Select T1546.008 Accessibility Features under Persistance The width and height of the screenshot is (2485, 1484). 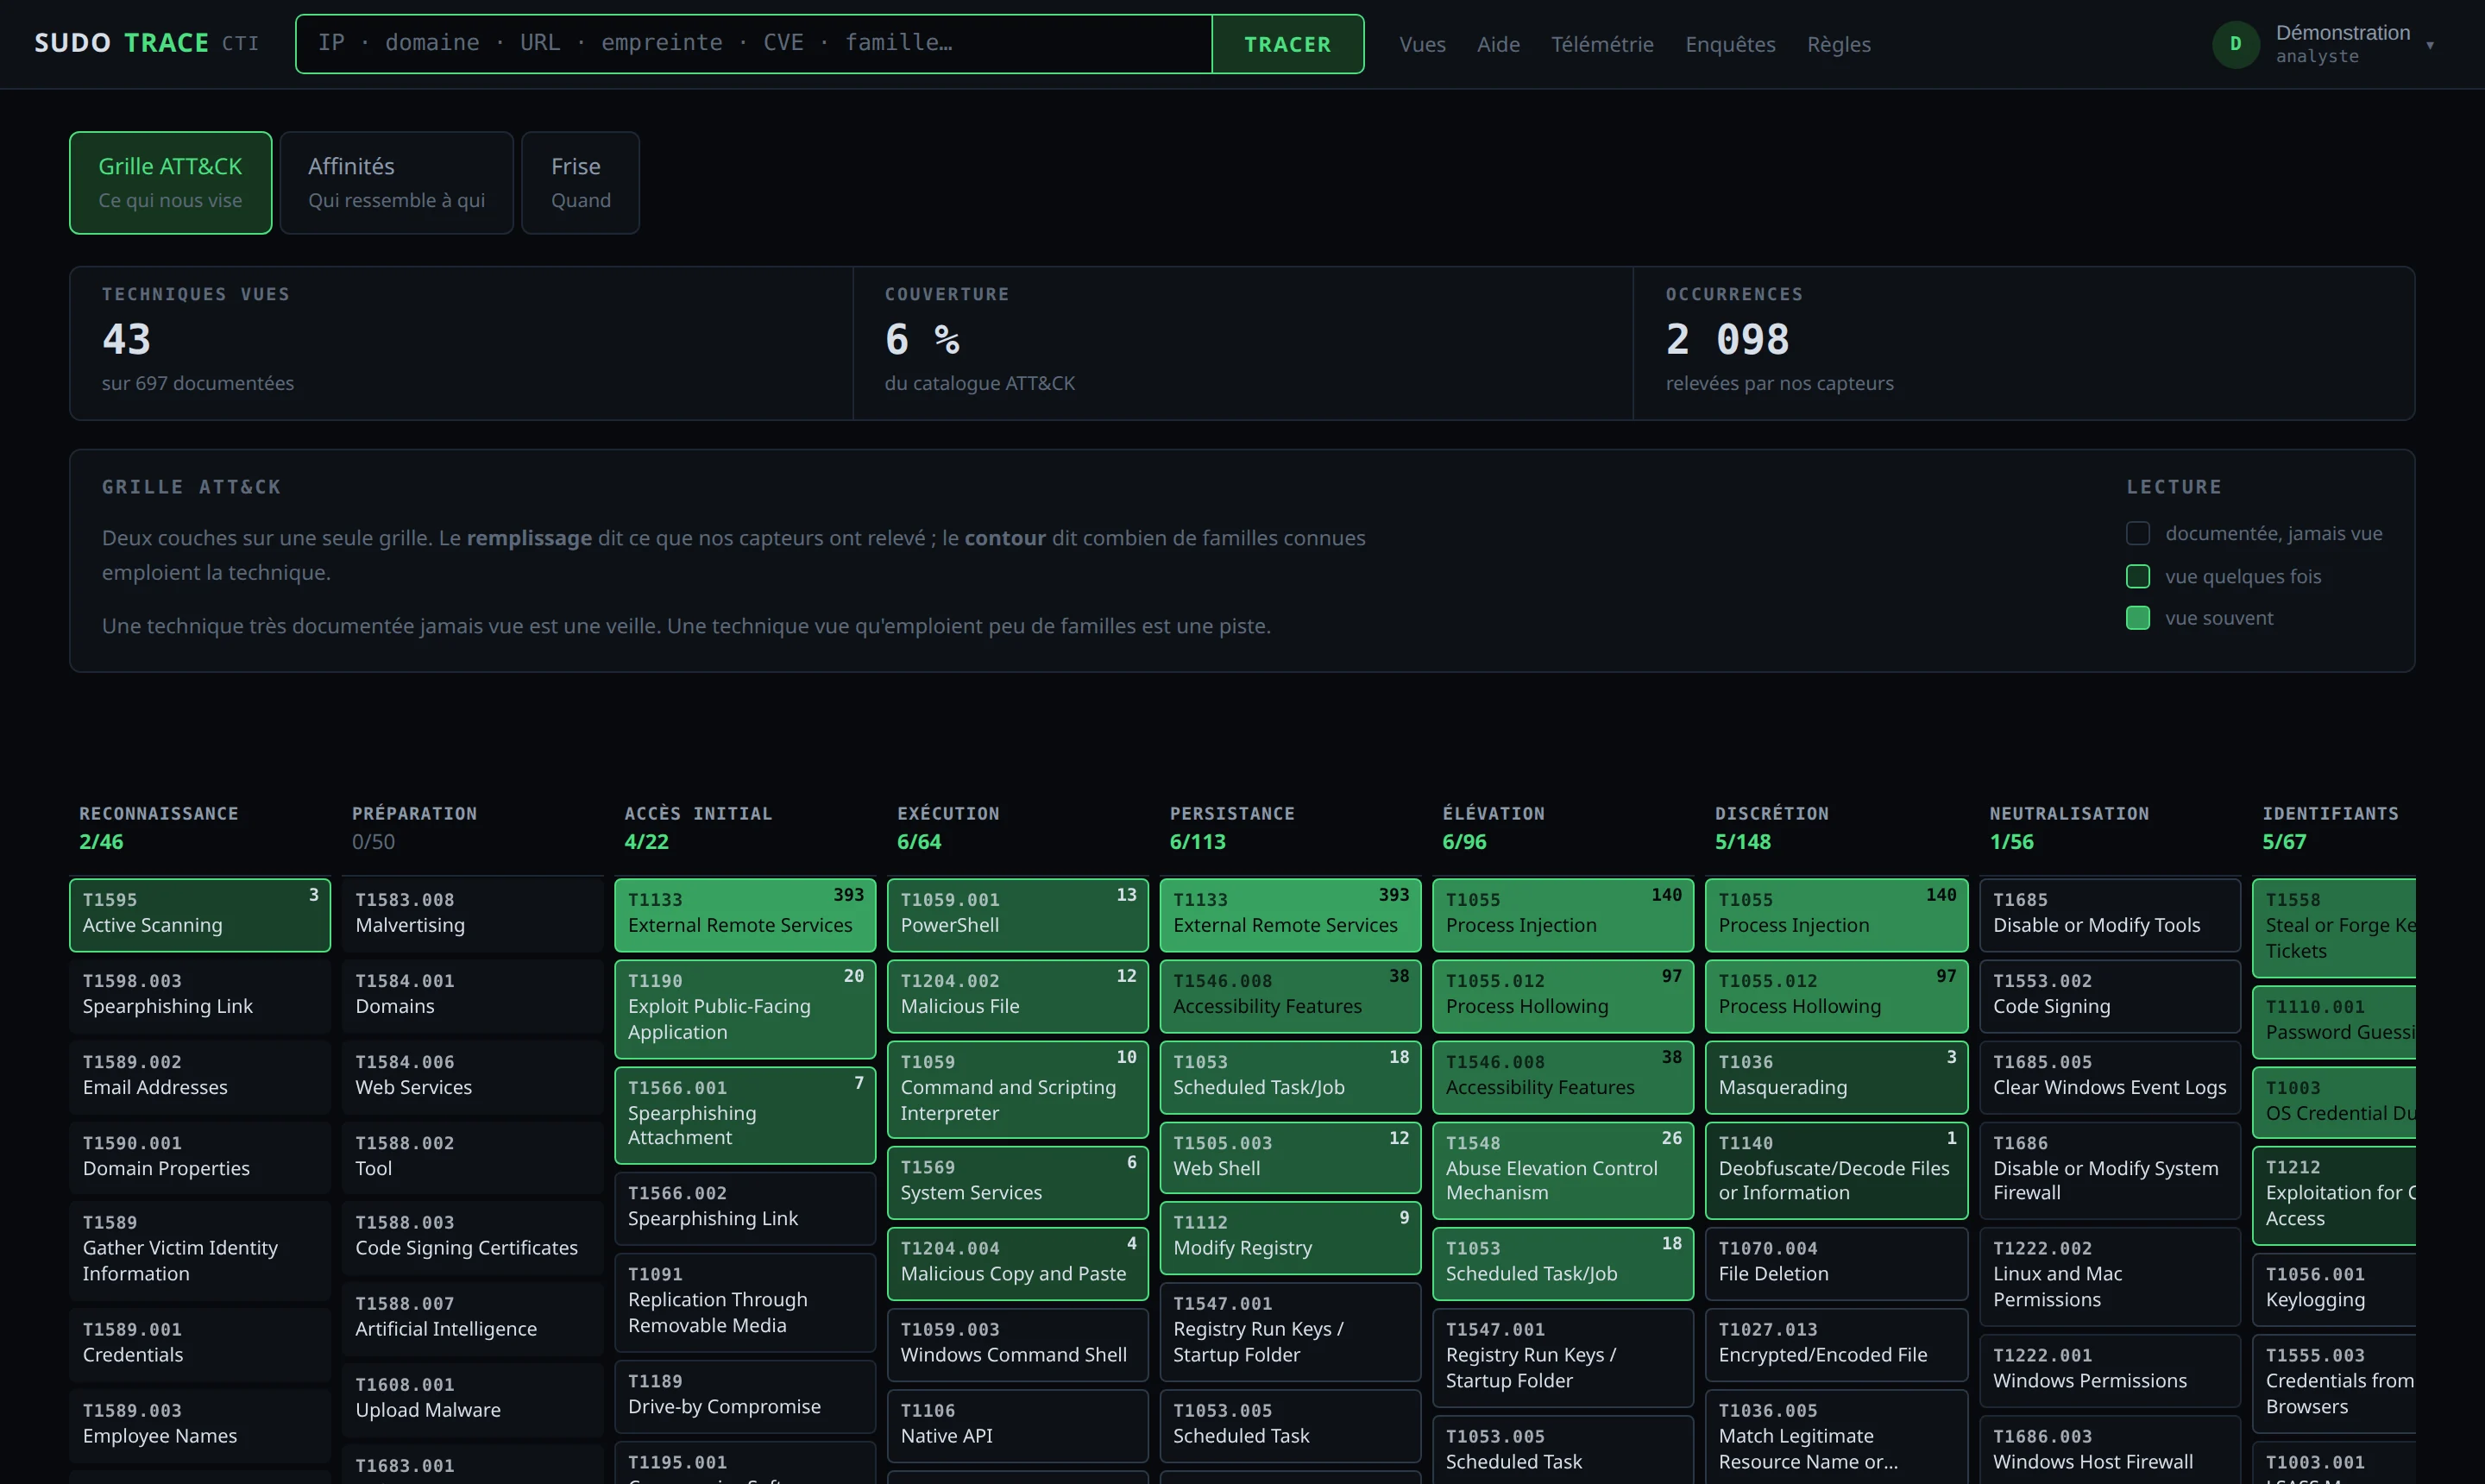1290,995
